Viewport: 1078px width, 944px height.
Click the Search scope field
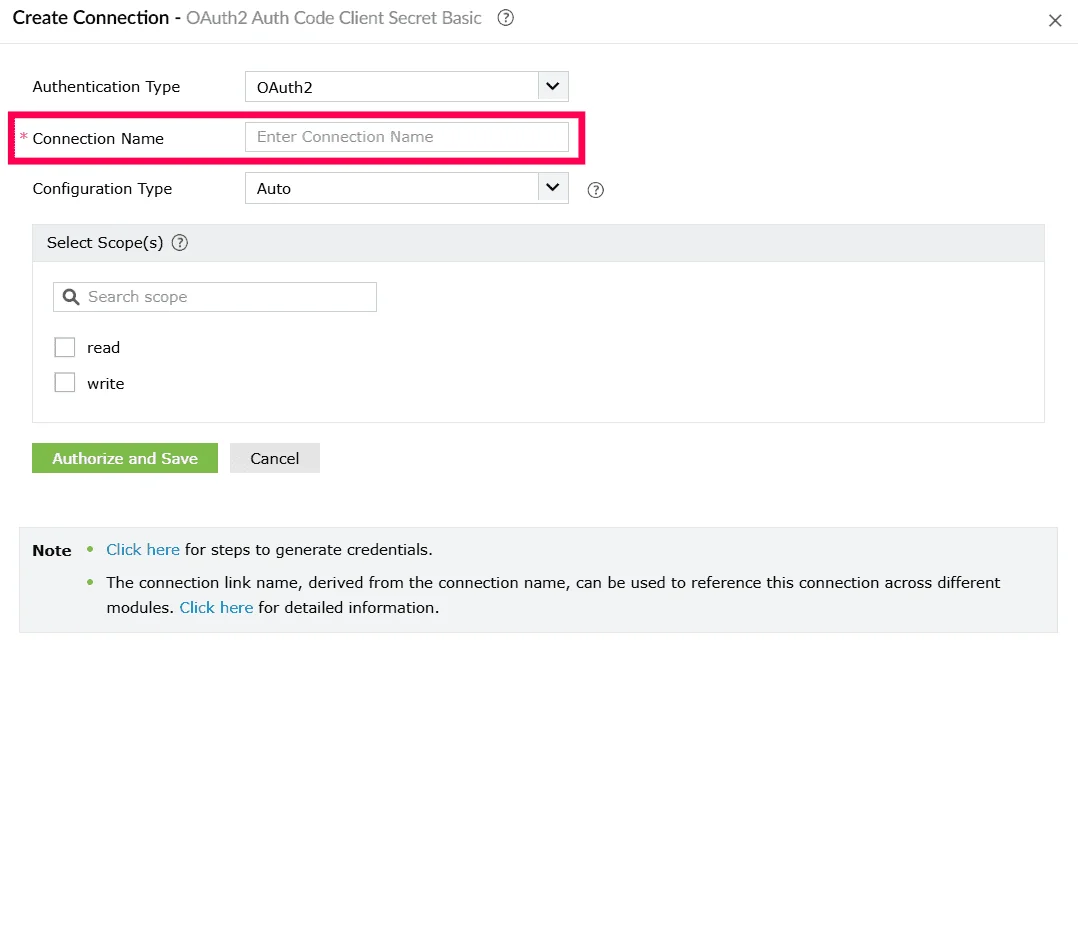[214, 297]
